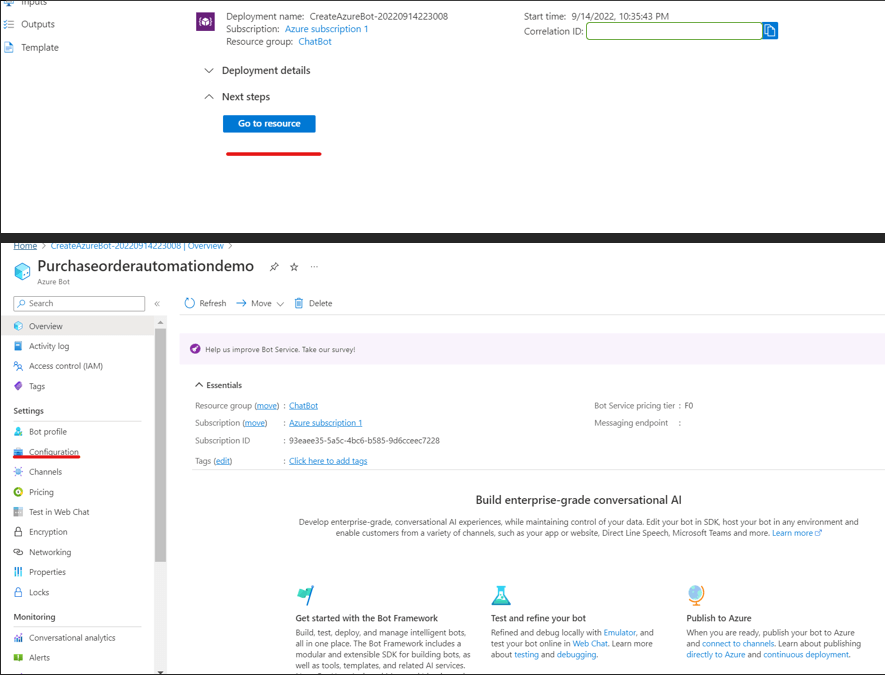
Task: Click the Bot profile icon
Action: tap(18, 432)
